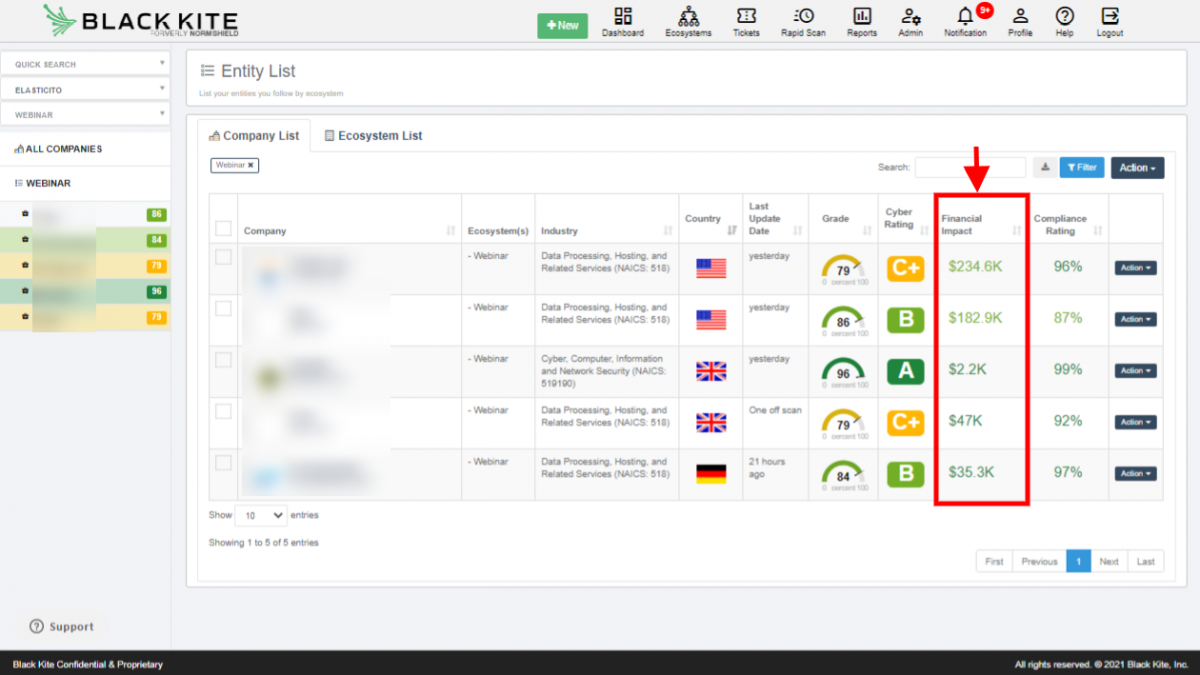
Task: Check the select-all checkbox in the table header
Action: [x=224, y=227]
